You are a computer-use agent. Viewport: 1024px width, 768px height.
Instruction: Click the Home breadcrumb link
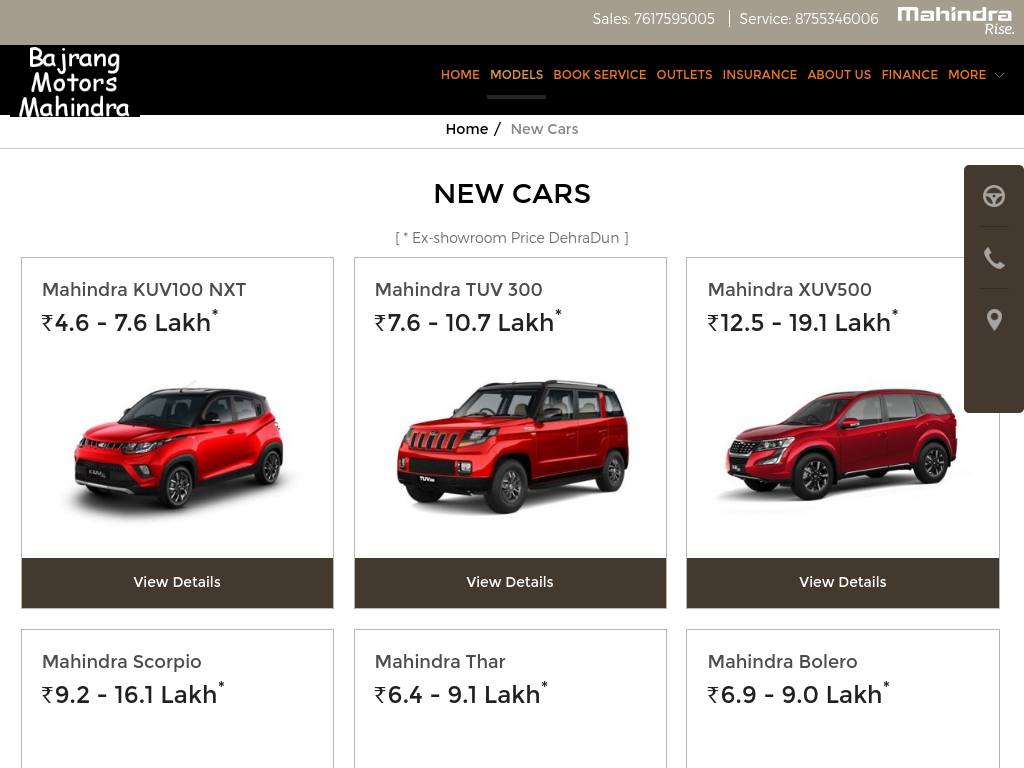pyautogui.click(x=466, y=129)
